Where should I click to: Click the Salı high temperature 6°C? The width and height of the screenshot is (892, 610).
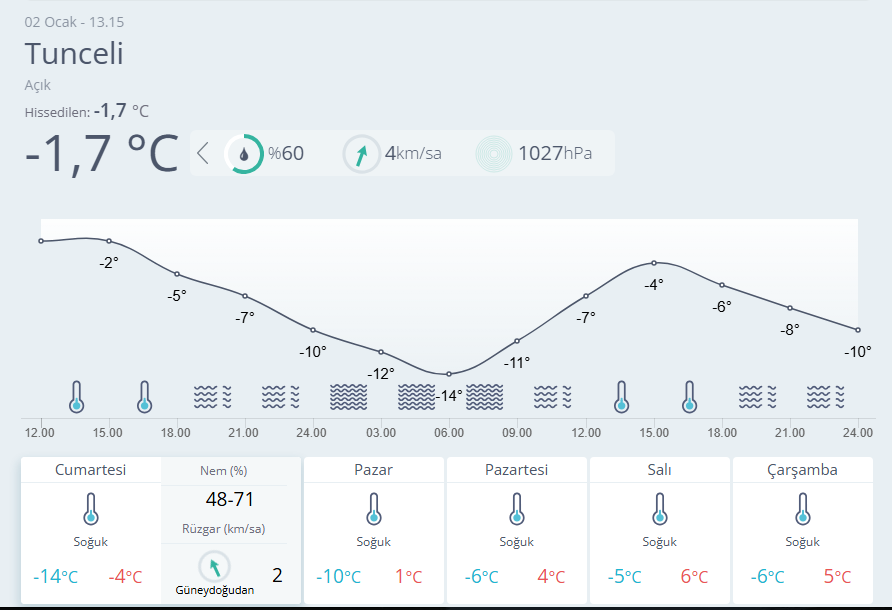point(695,576)
